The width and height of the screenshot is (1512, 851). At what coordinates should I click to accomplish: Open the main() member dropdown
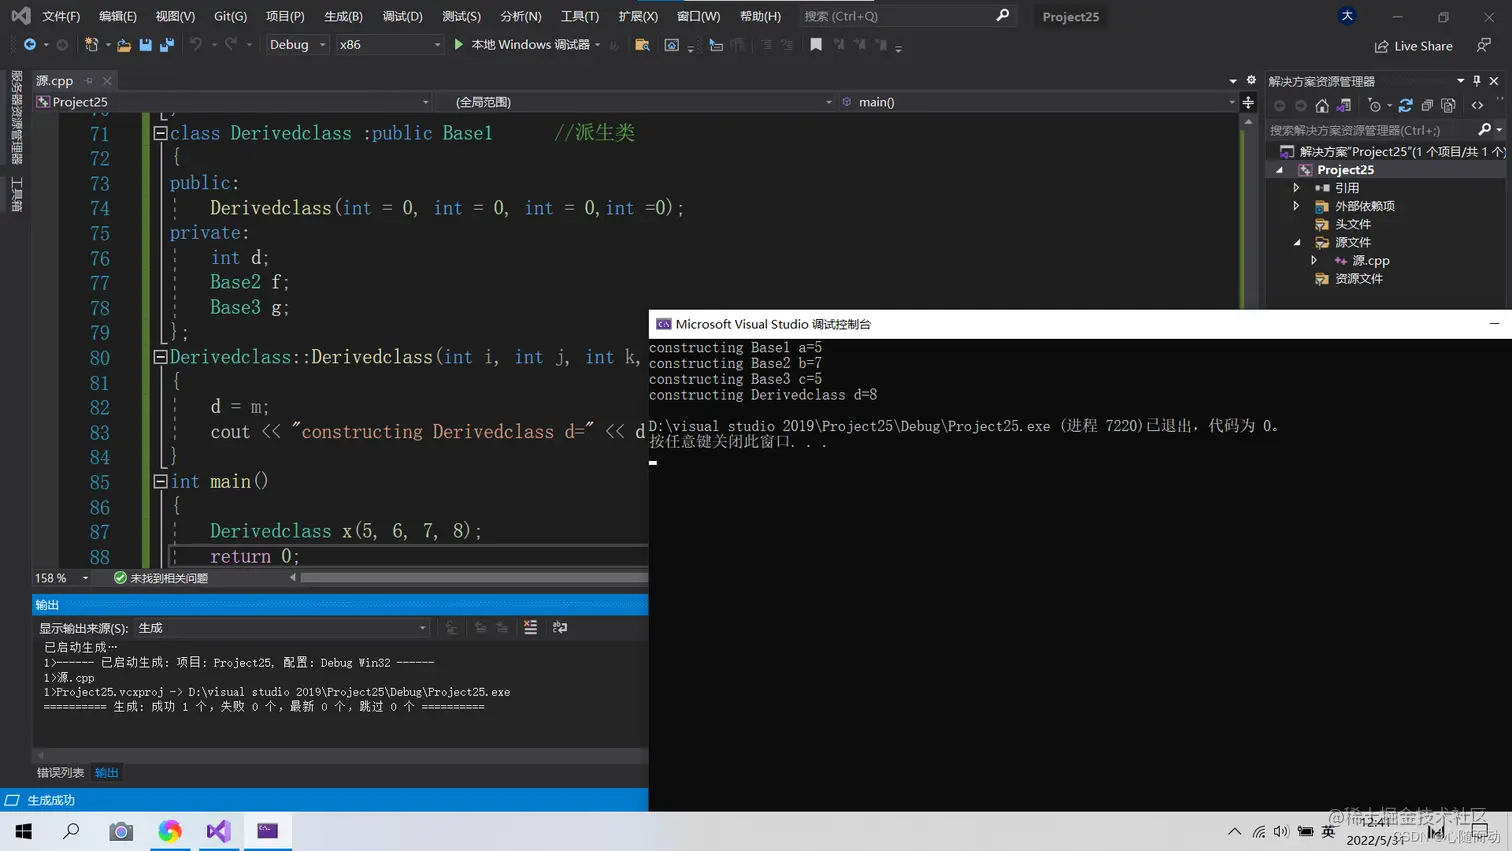(x=1038, y=102)
